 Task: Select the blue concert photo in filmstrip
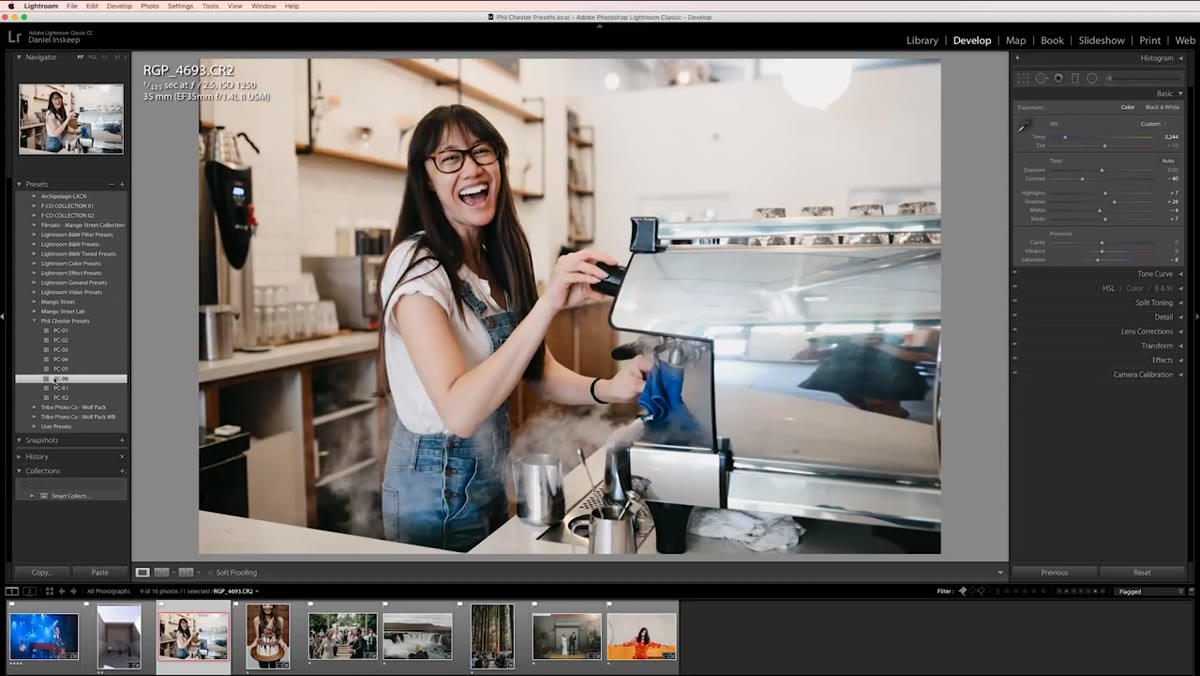[44, 636]
